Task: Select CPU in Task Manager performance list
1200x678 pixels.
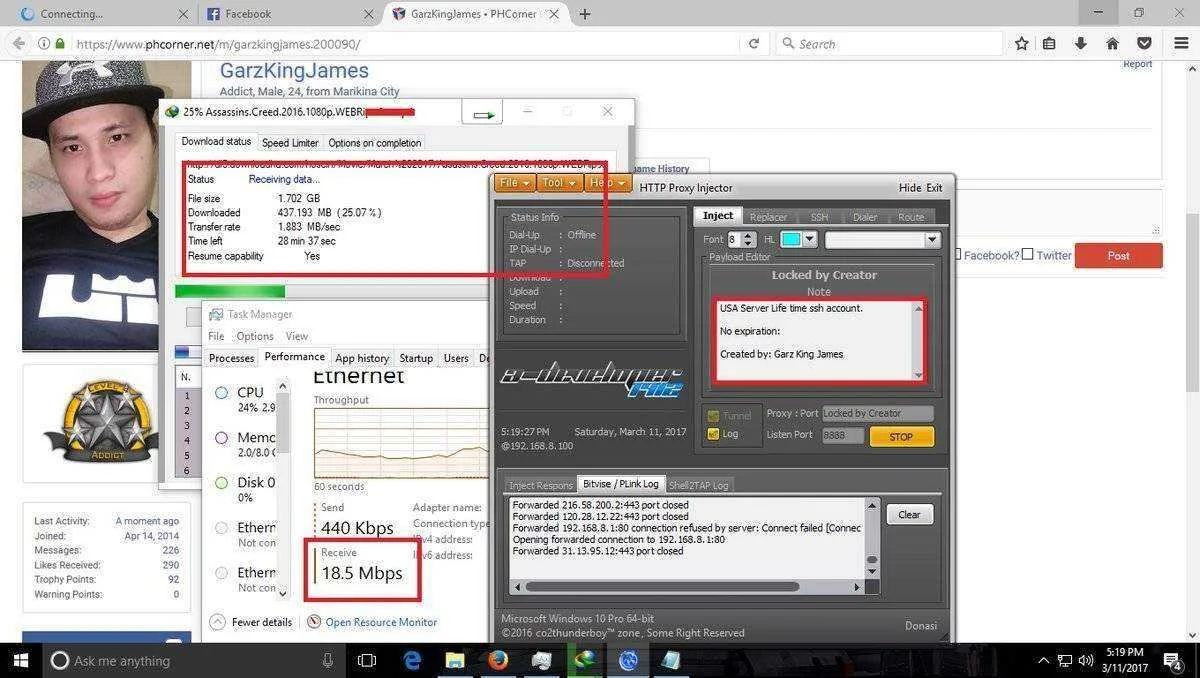Action: pyautogui.click(x=246, y=398)
